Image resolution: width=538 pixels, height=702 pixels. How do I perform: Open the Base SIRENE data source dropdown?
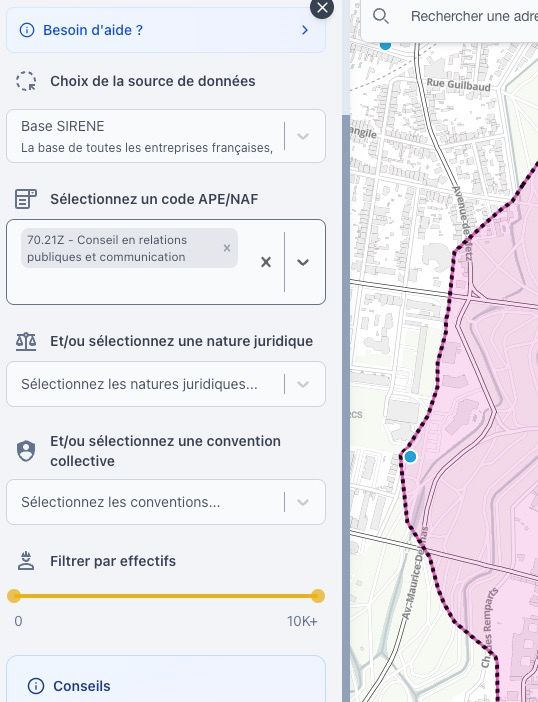point(166,136)
